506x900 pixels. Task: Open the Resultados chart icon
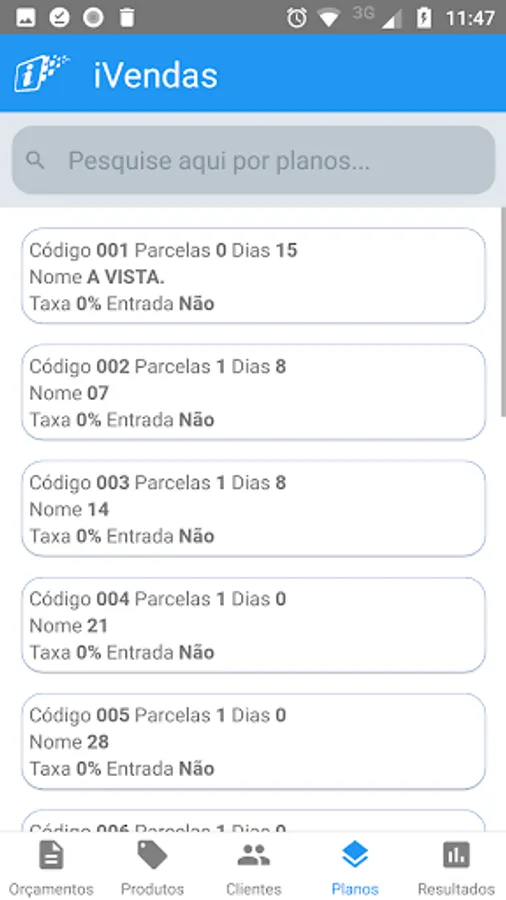pos(456,855)
